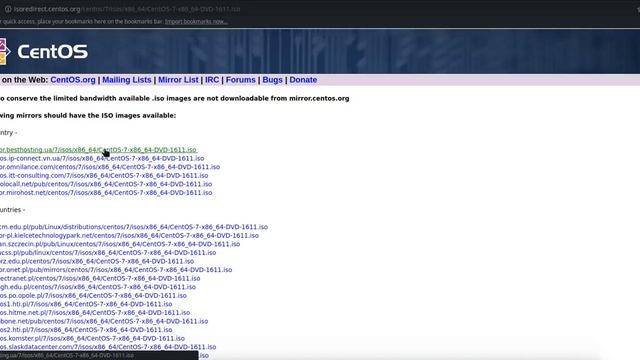Screen dimensions: 640x360
Task: Click the text about conserving limited bandwidth
Action: (x=175, y=98)
